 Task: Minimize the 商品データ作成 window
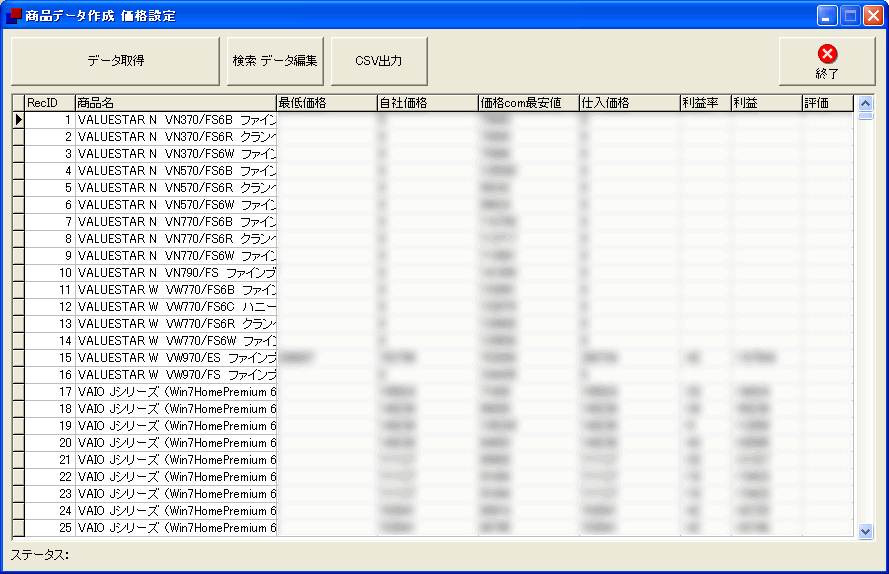pyautogui.click(x=827, y=16)
